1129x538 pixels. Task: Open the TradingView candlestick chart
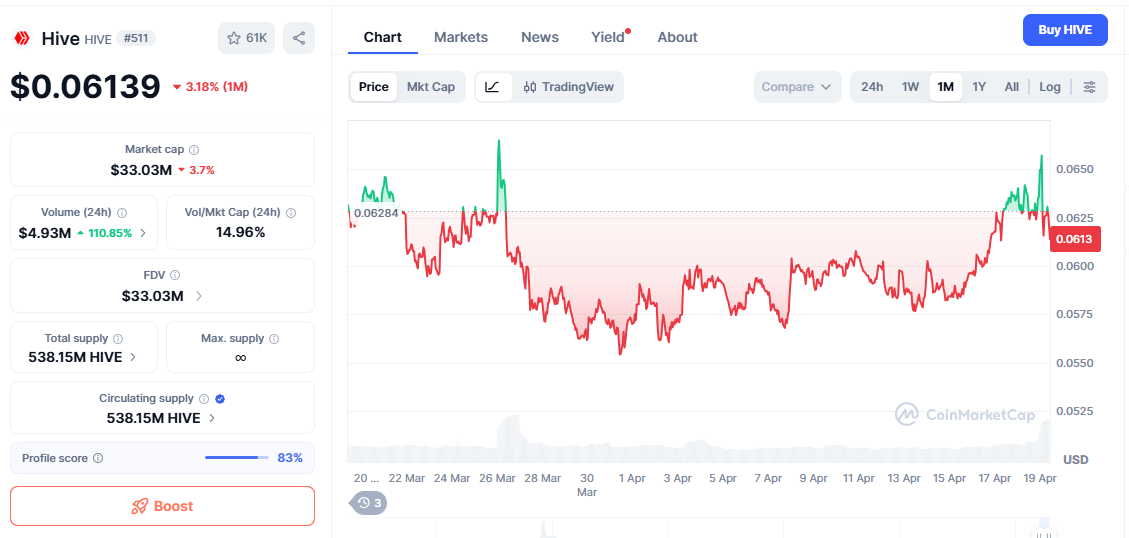[x=568, y=87]
